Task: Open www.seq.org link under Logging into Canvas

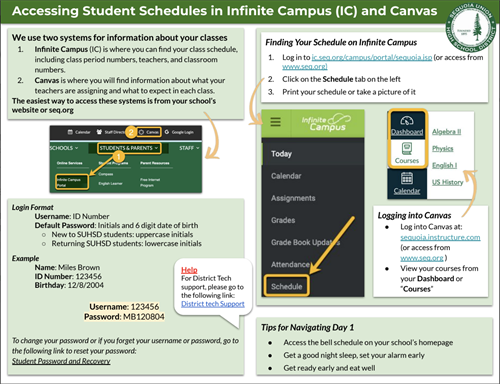Action: [x=422, y=258]
